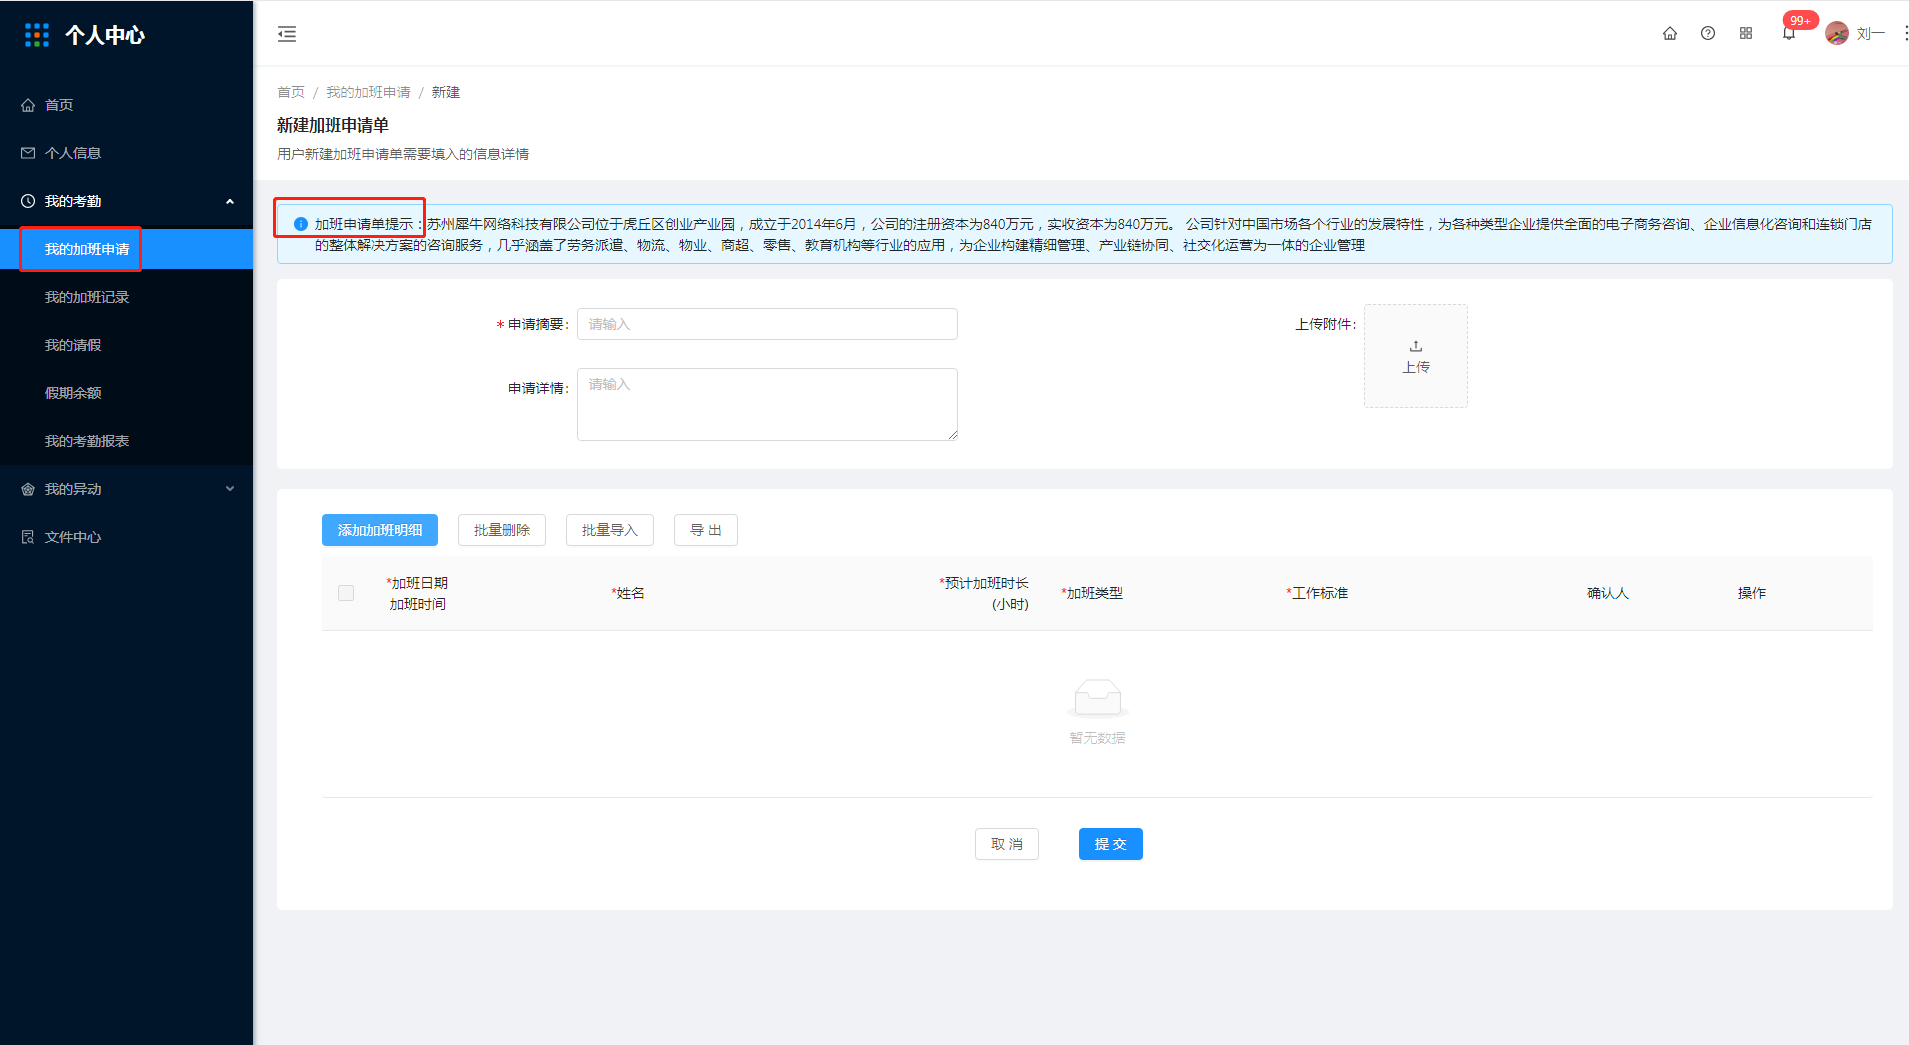This screenshot has width=1909, height=1045.
Task: Click the 姓名 column header
Action: 628,593
